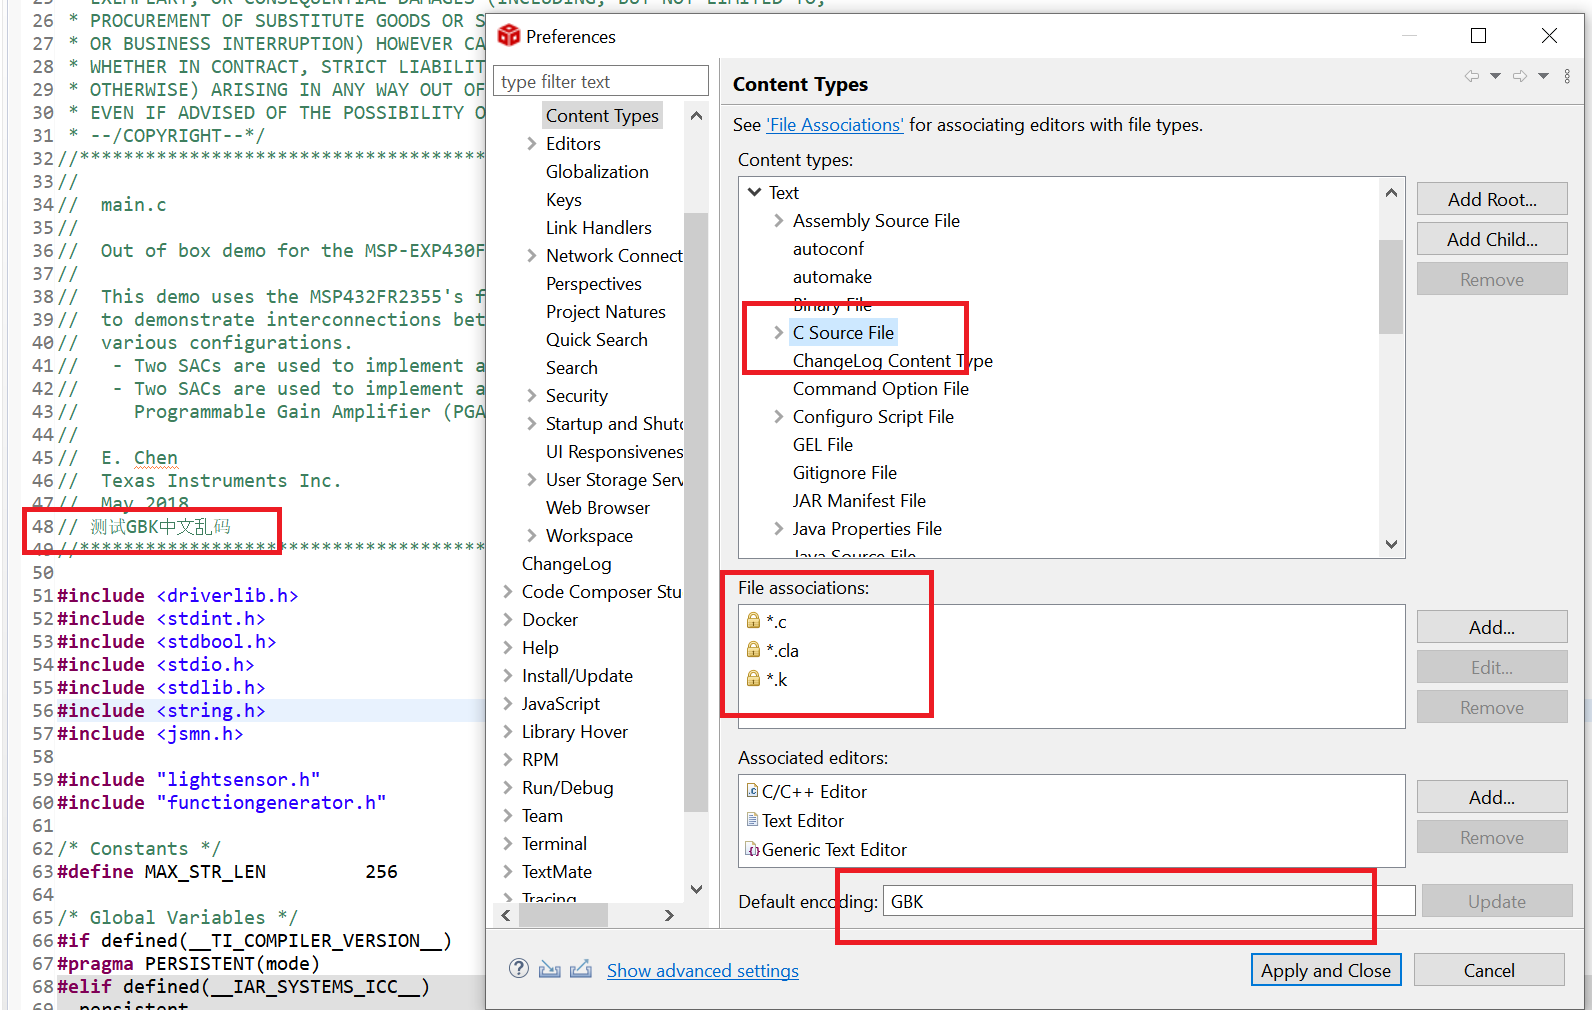
Task: Open the 'File Associations' link
Action: tap(835, 125)
